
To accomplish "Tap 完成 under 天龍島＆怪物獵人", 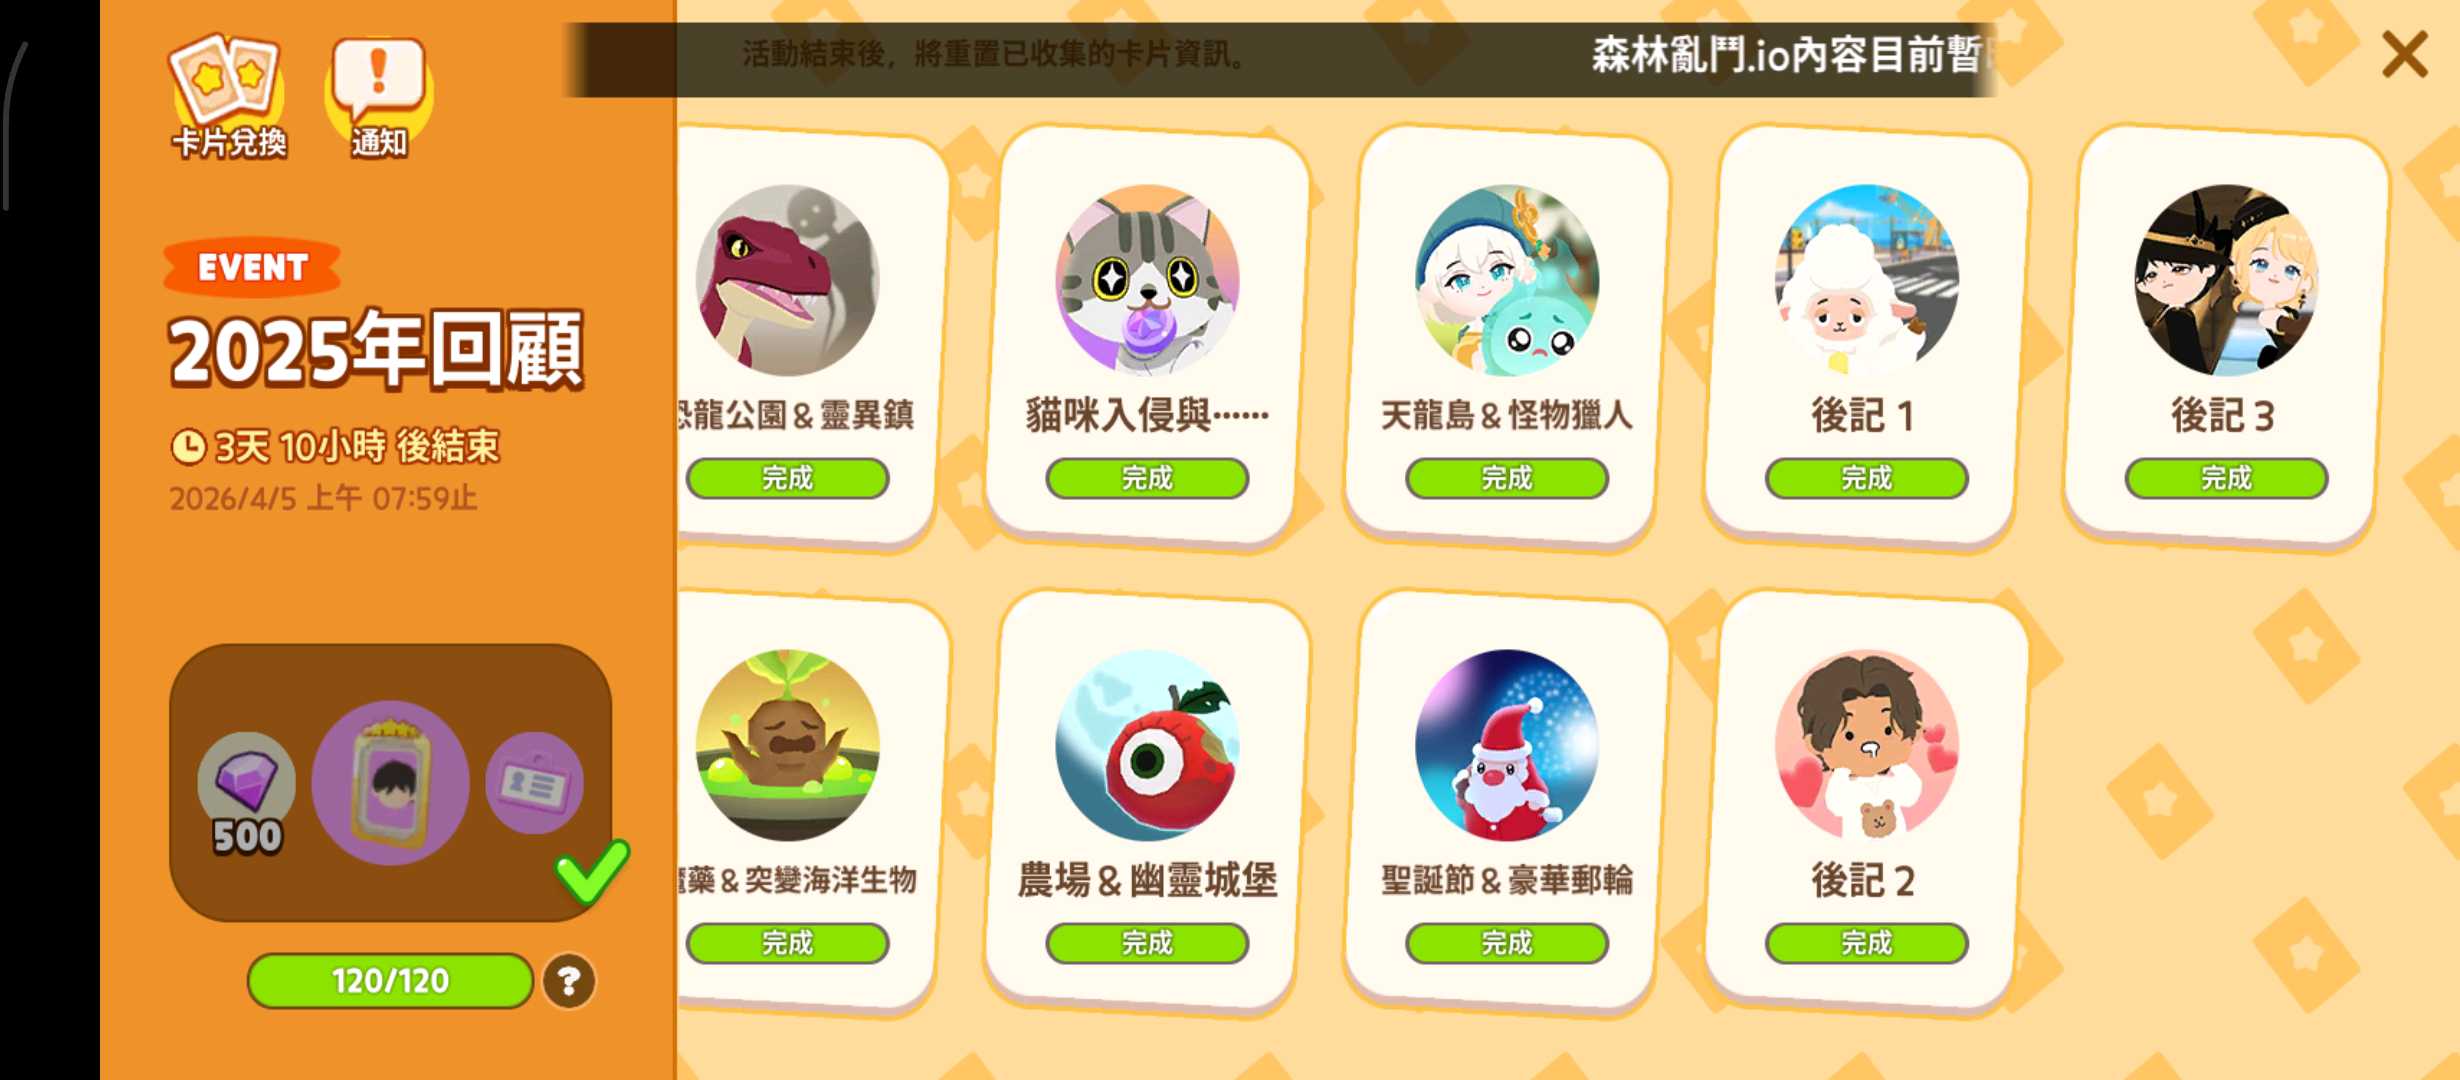I will 1507,478.
